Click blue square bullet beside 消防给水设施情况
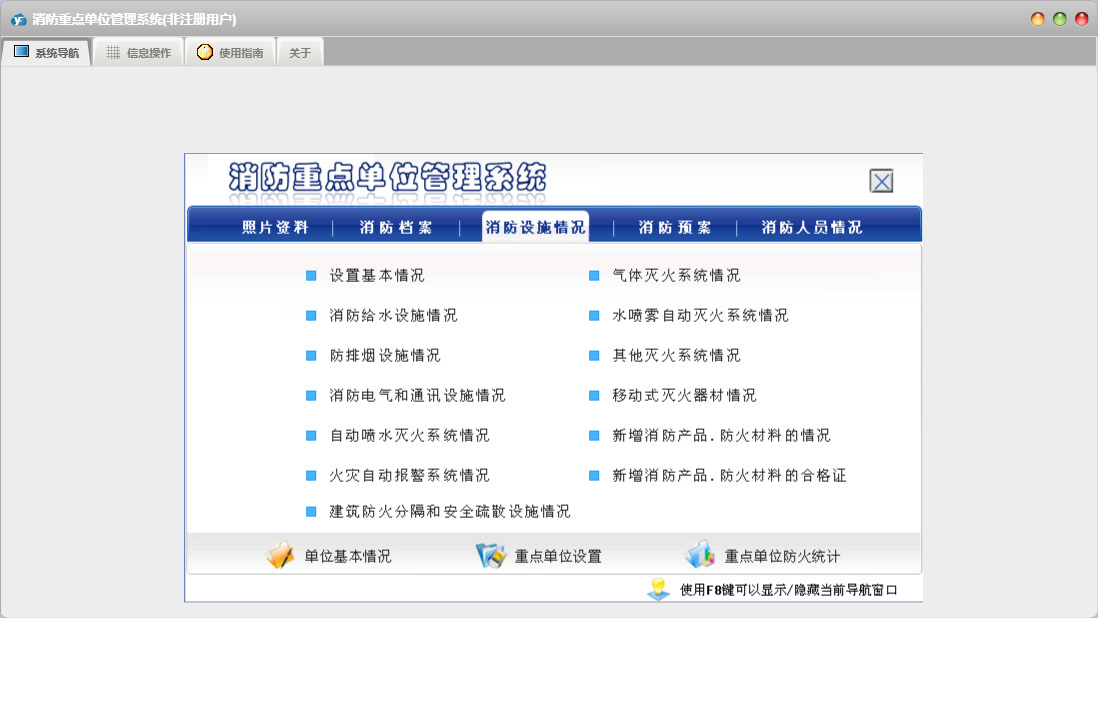 tap(311, 316)
